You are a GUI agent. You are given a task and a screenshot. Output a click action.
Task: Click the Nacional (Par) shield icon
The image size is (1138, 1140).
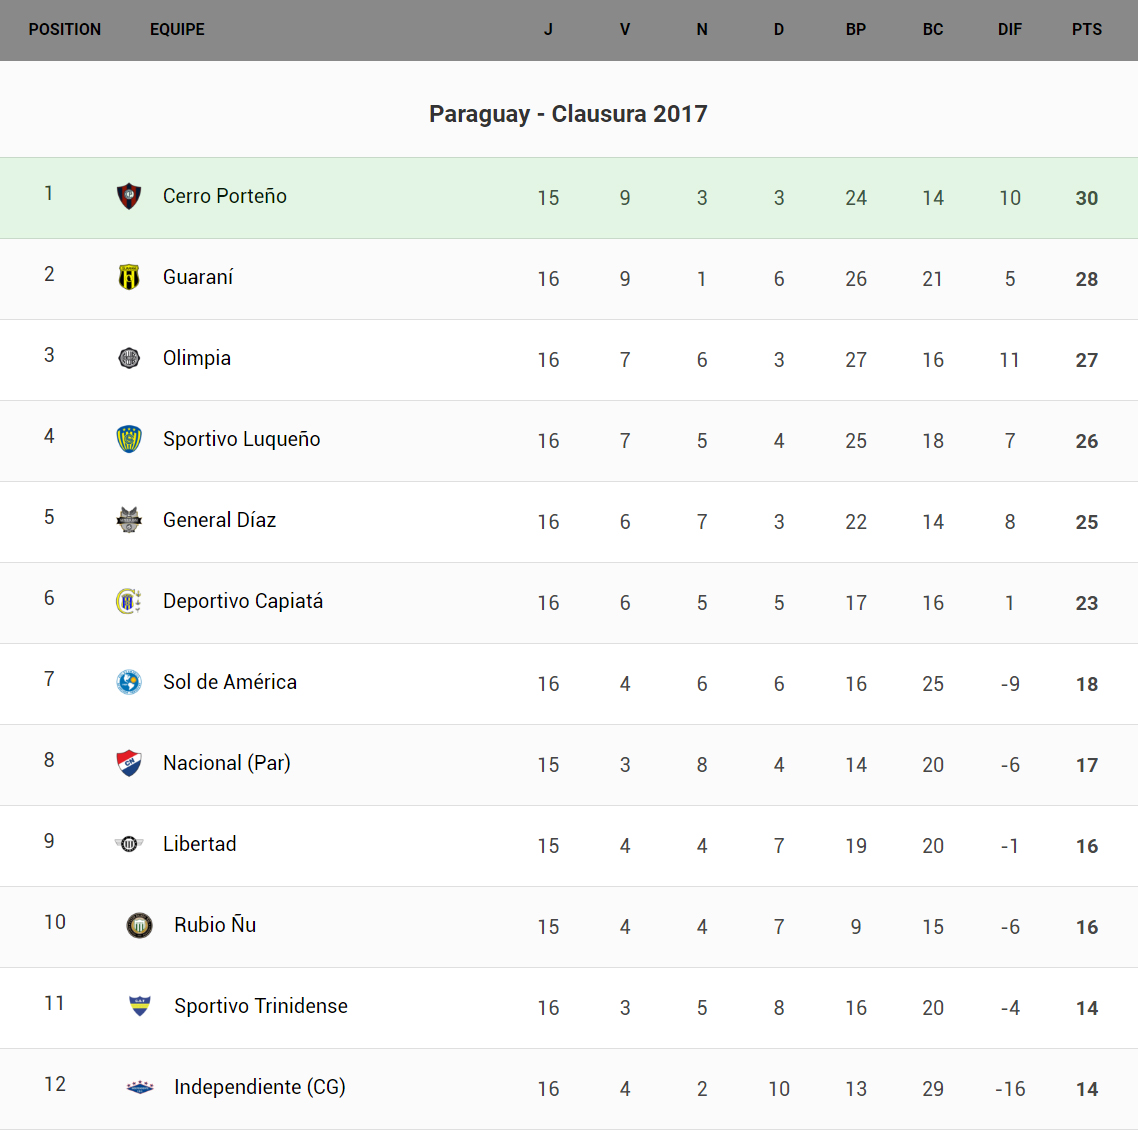click(129, 763)
